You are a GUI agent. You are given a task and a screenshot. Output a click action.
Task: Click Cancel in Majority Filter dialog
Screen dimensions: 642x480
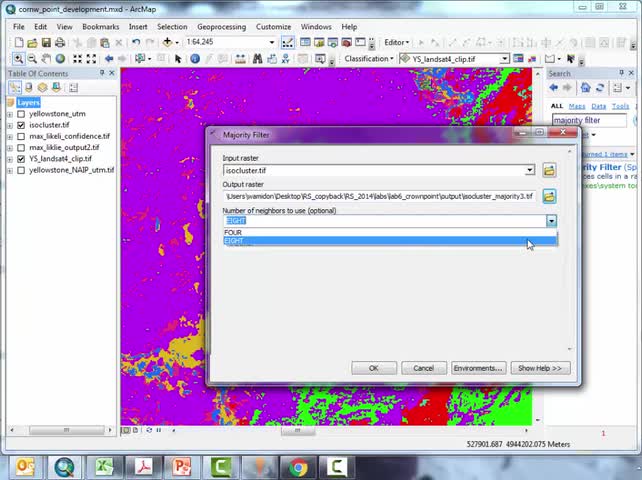(423, 368)
